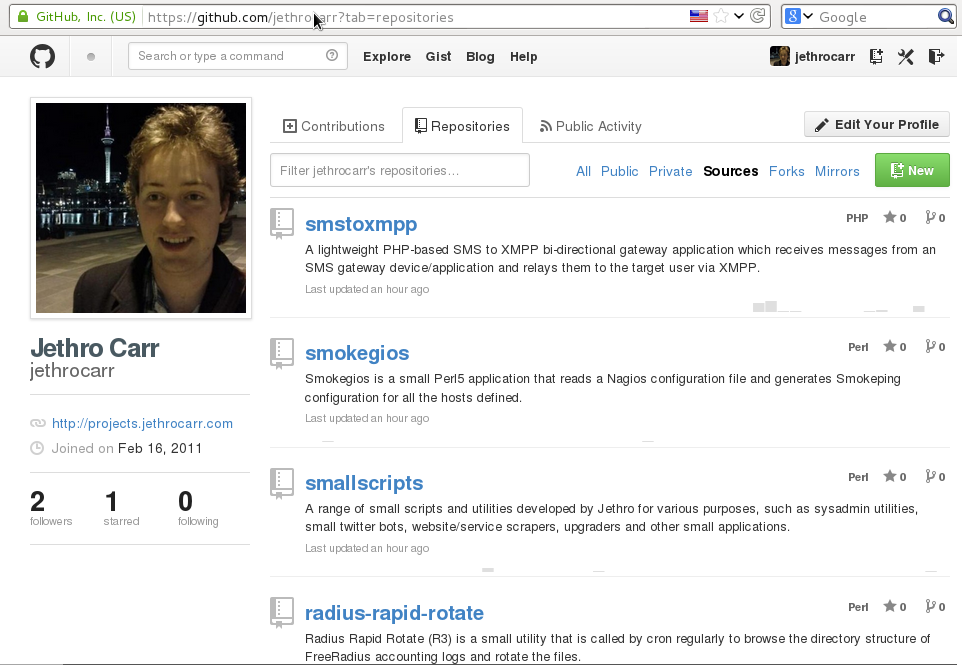This screenshot has width=962, height=665.
Task: Open Gist in the top navigation
Action: point(439,56)
